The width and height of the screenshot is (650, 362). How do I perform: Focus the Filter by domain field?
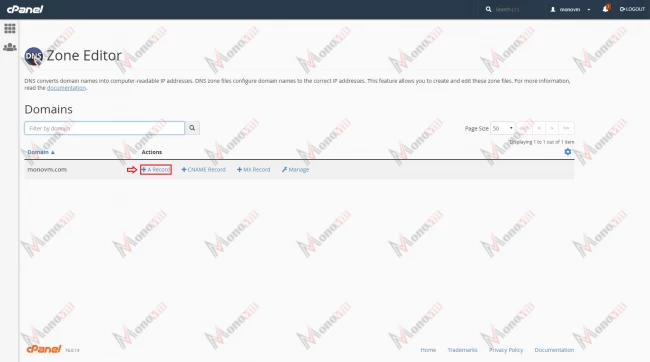(x=104, y=128)
